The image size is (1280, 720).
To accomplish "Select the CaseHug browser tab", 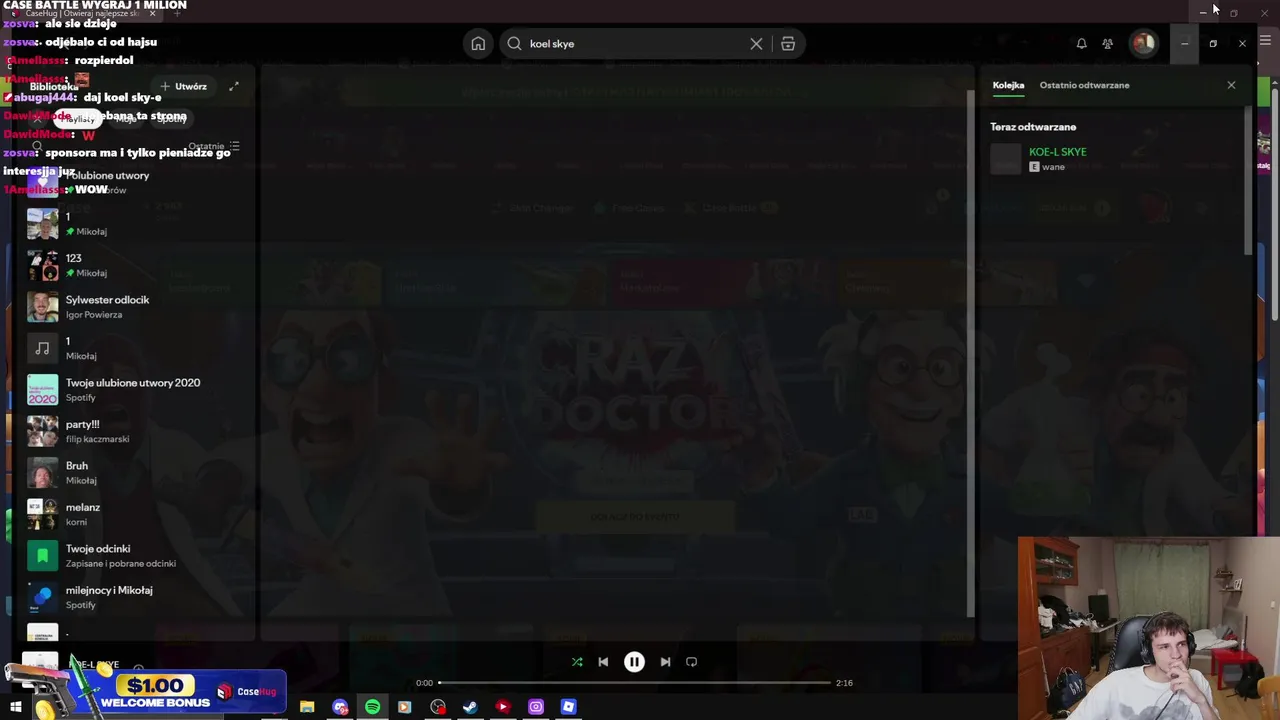I will point(80,13).
